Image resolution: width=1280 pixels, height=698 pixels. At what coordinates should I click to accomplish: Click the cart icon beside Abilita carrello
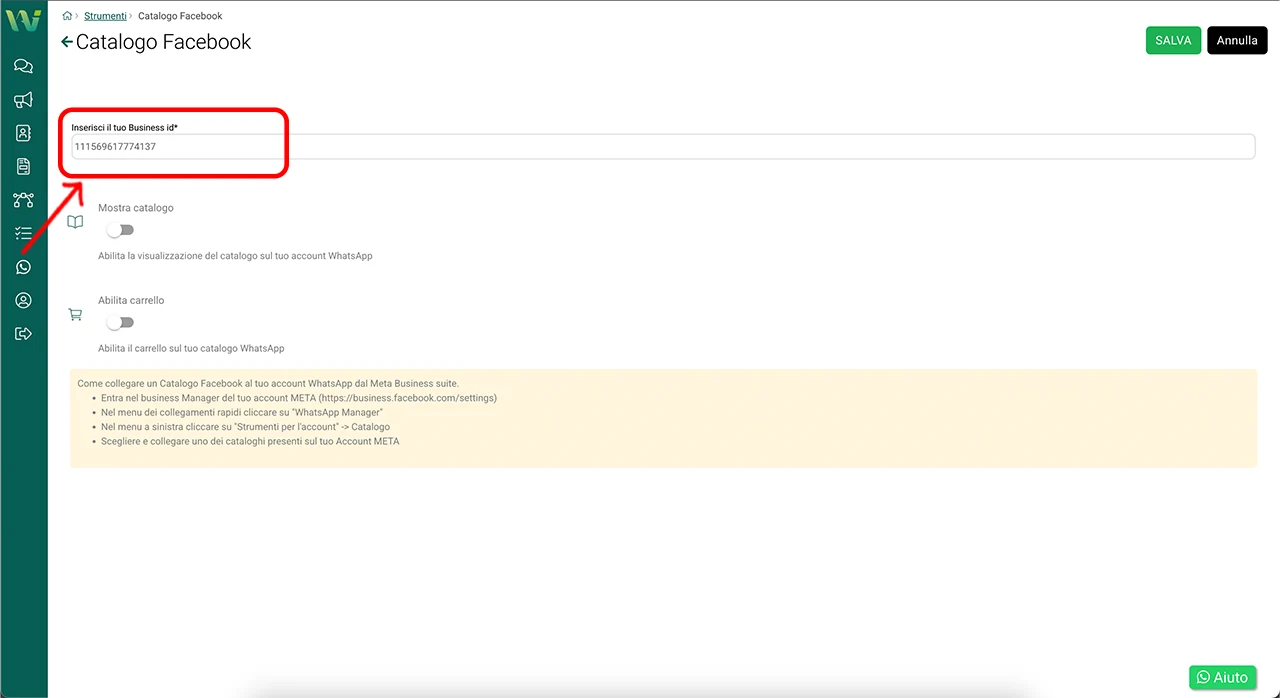pyautogui.click(x=75, y=314)
